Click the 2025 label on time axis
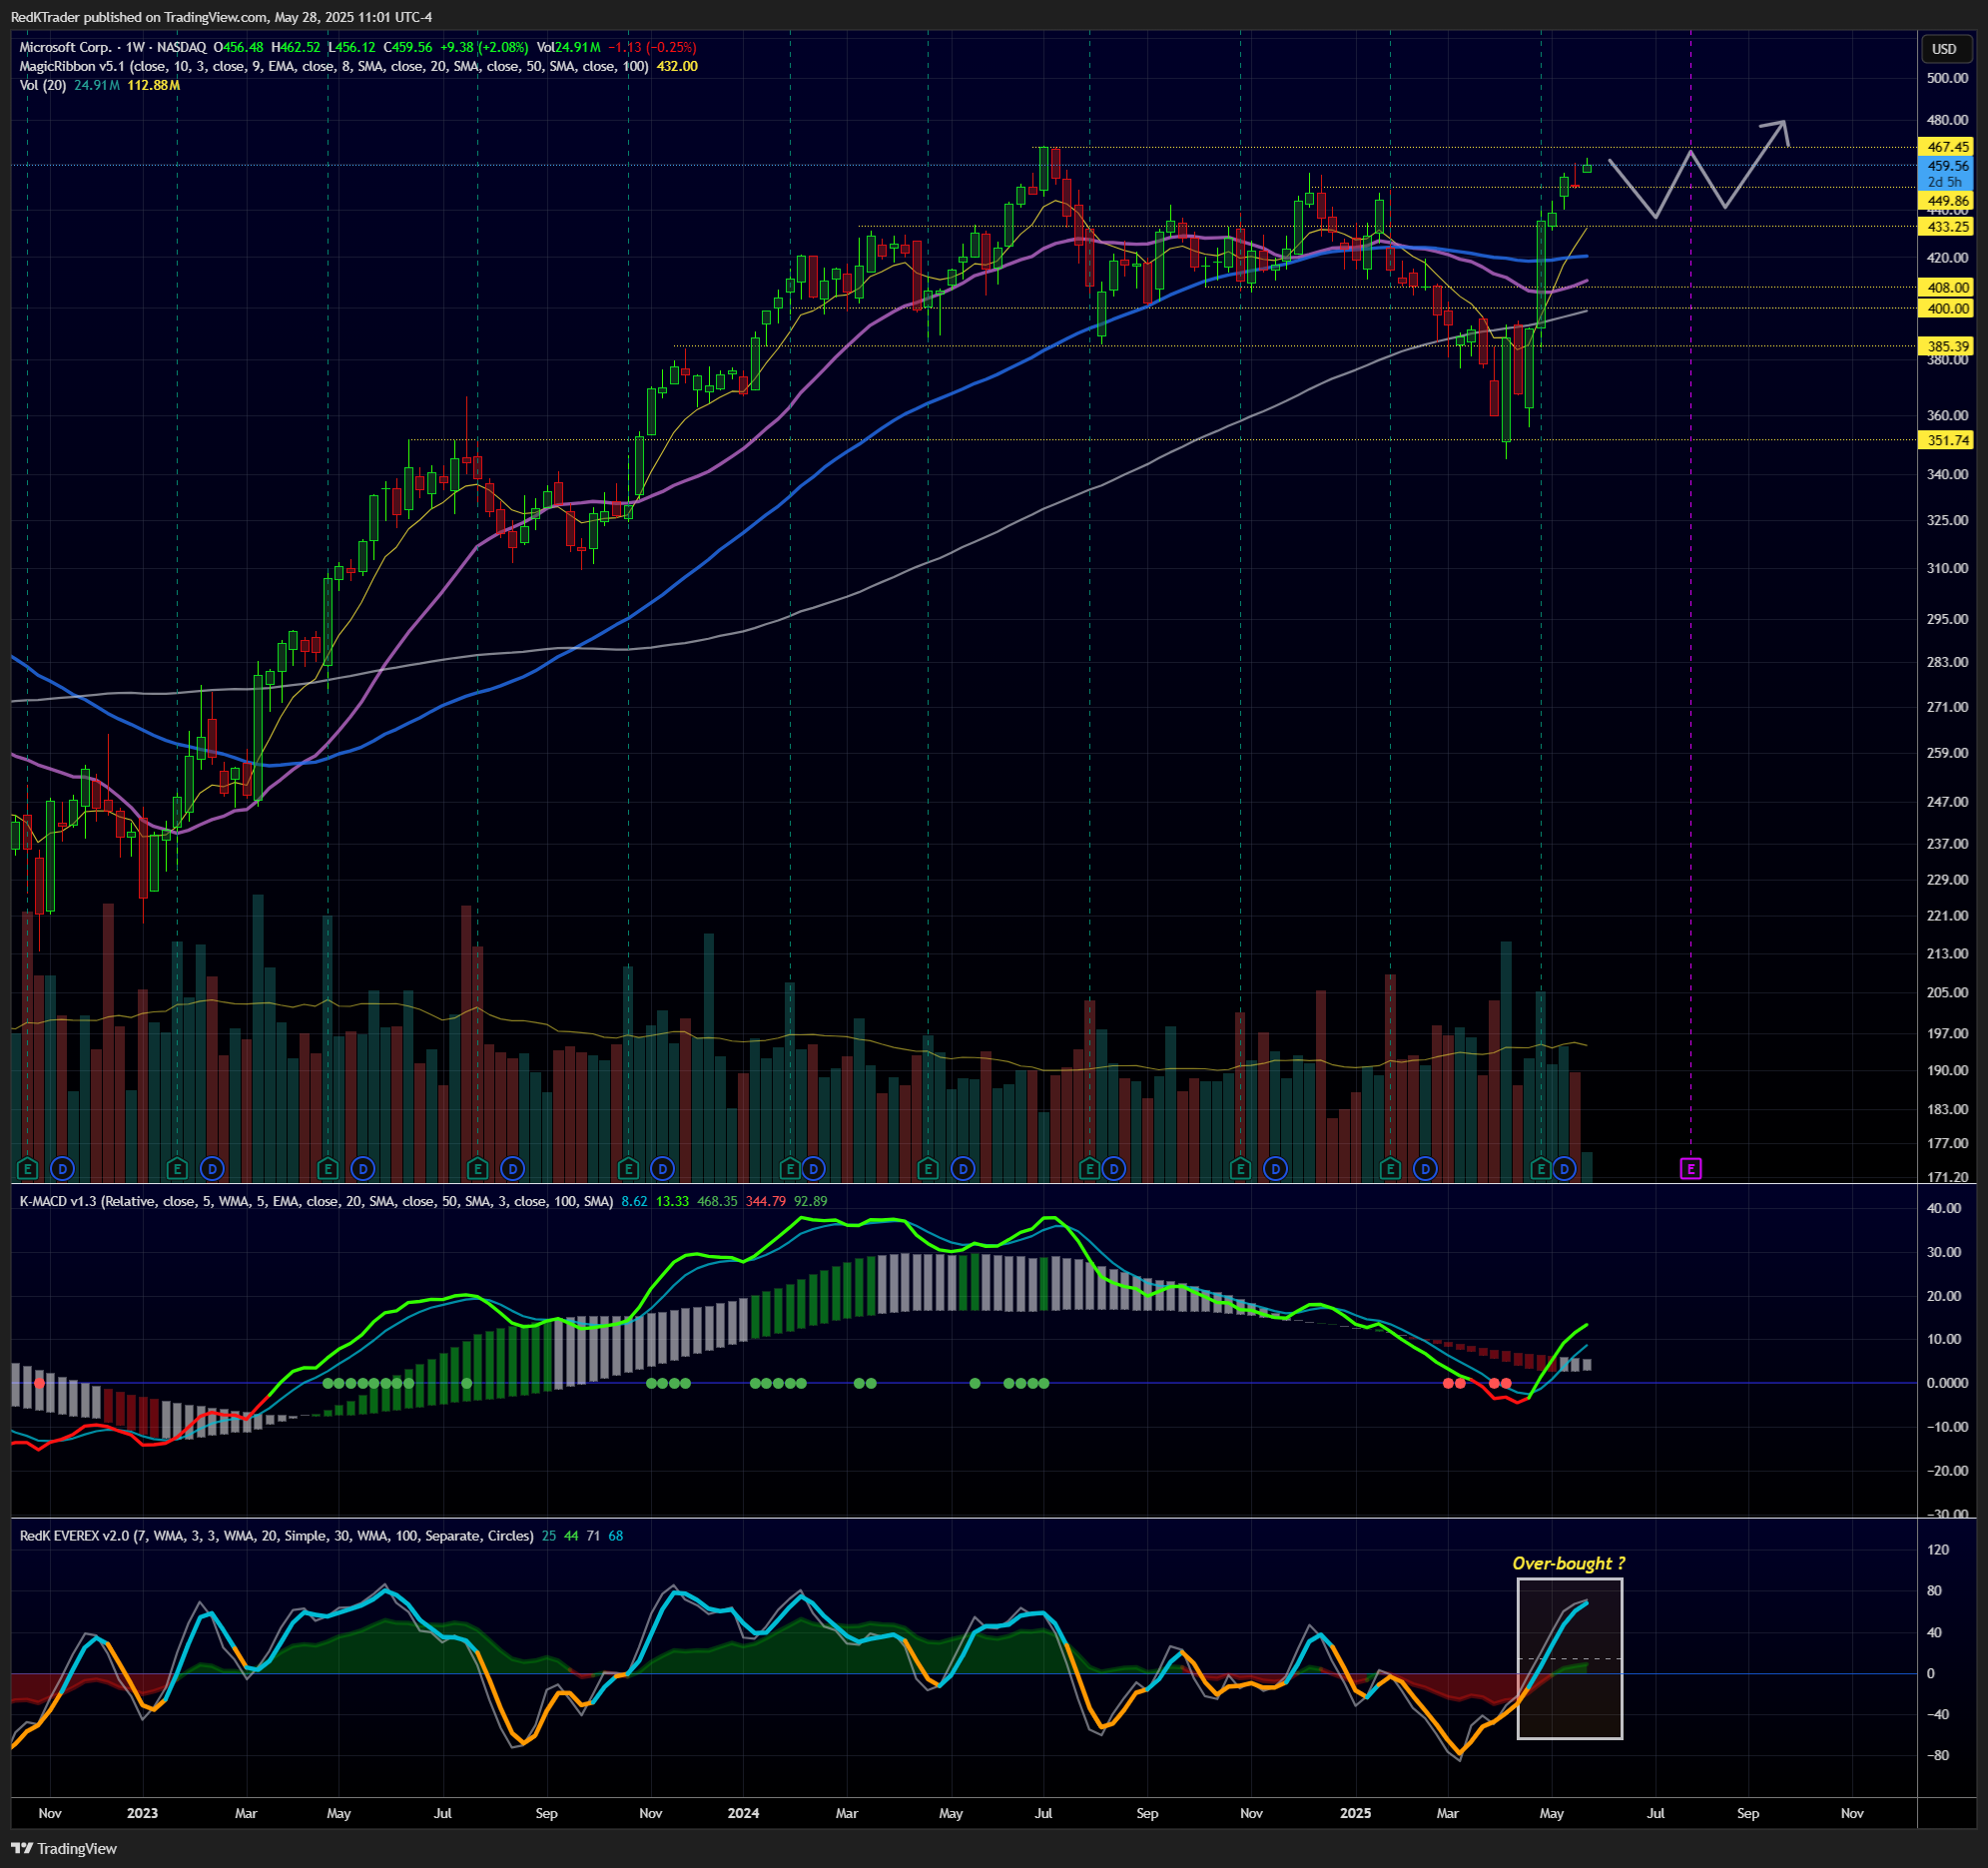 [1355, 1813]
